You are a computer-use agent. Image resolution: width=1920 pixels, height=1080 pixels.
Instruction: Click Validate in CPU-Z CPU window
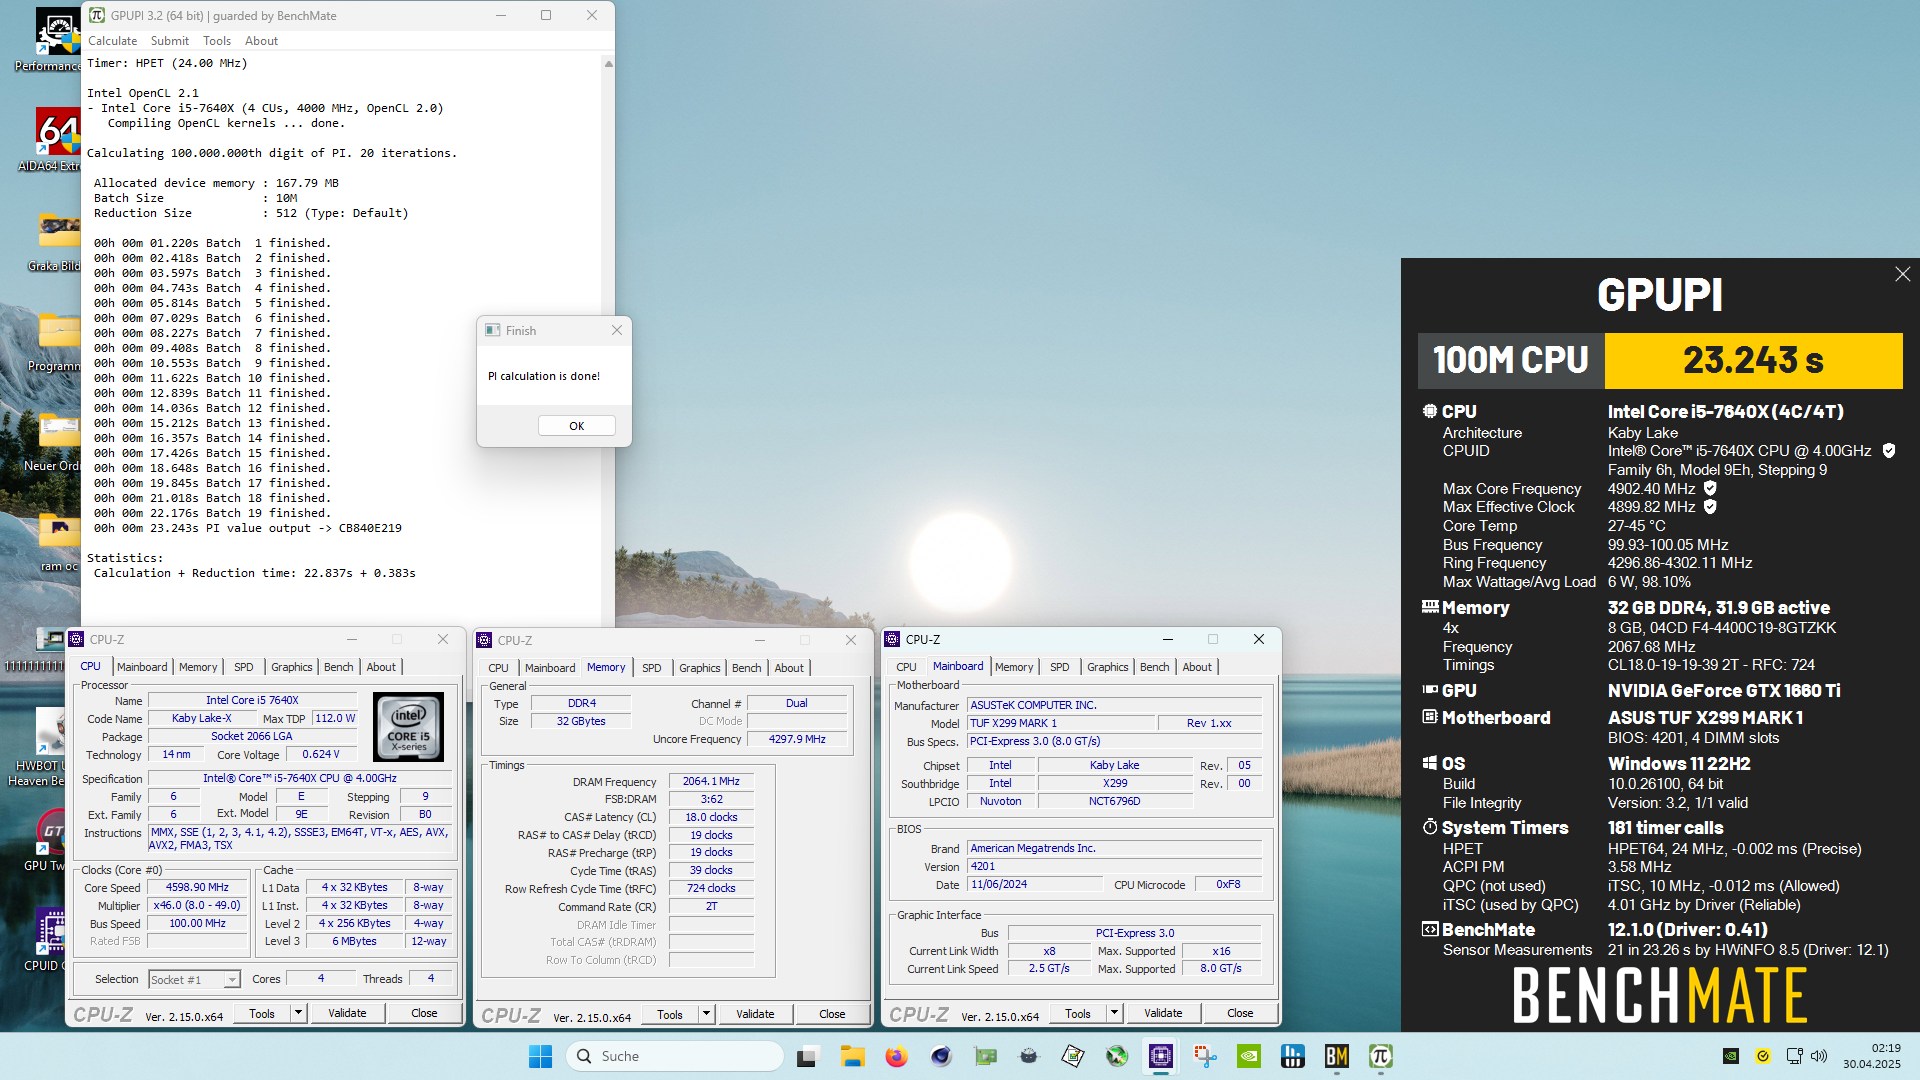coord(347,1013)
